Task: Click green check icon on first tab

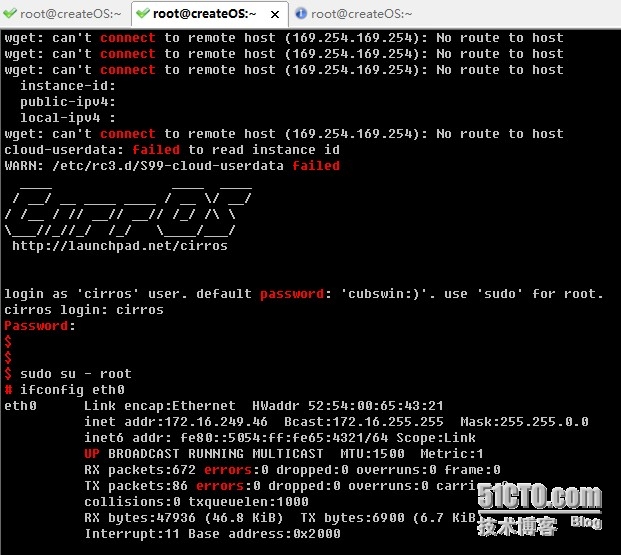Action: coord(10,14)
